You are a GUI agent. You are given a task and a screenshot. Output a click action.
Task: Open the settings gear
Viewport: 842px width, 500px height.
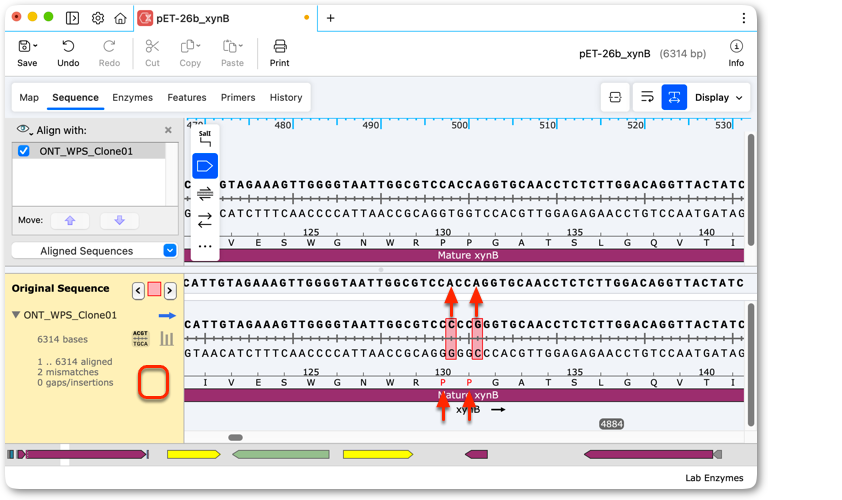coord(98,18)
